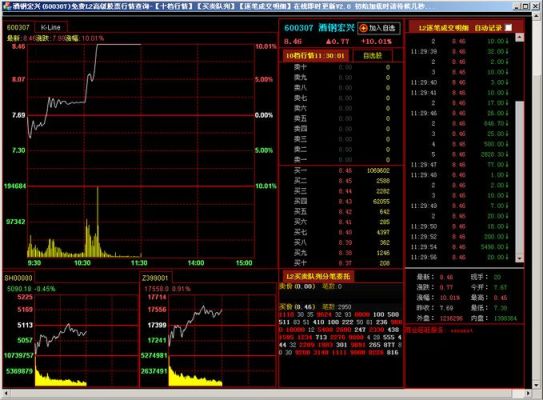Open the K-Line tab
This screenshot has width=543, height=400.
[x=51, y=27]
